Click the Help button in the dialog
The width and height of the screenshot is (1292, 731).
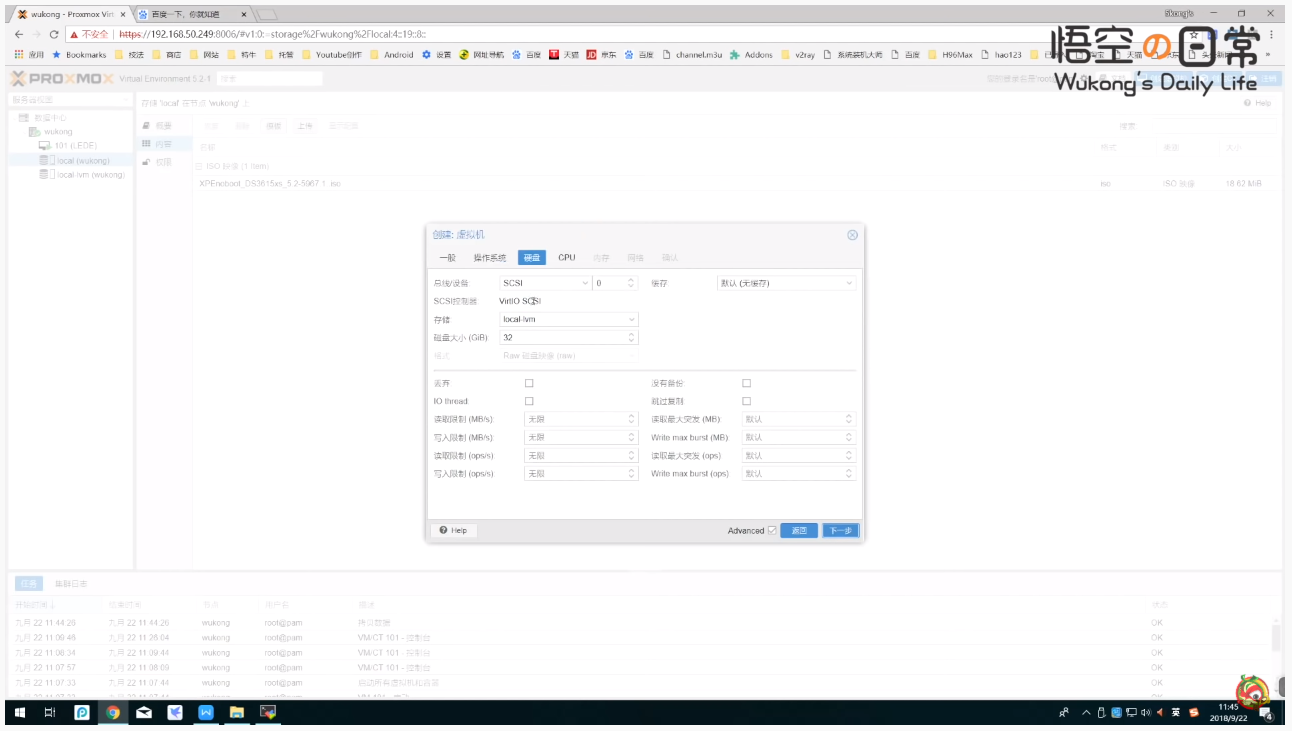pyautogui.click(x=453, y=531)
